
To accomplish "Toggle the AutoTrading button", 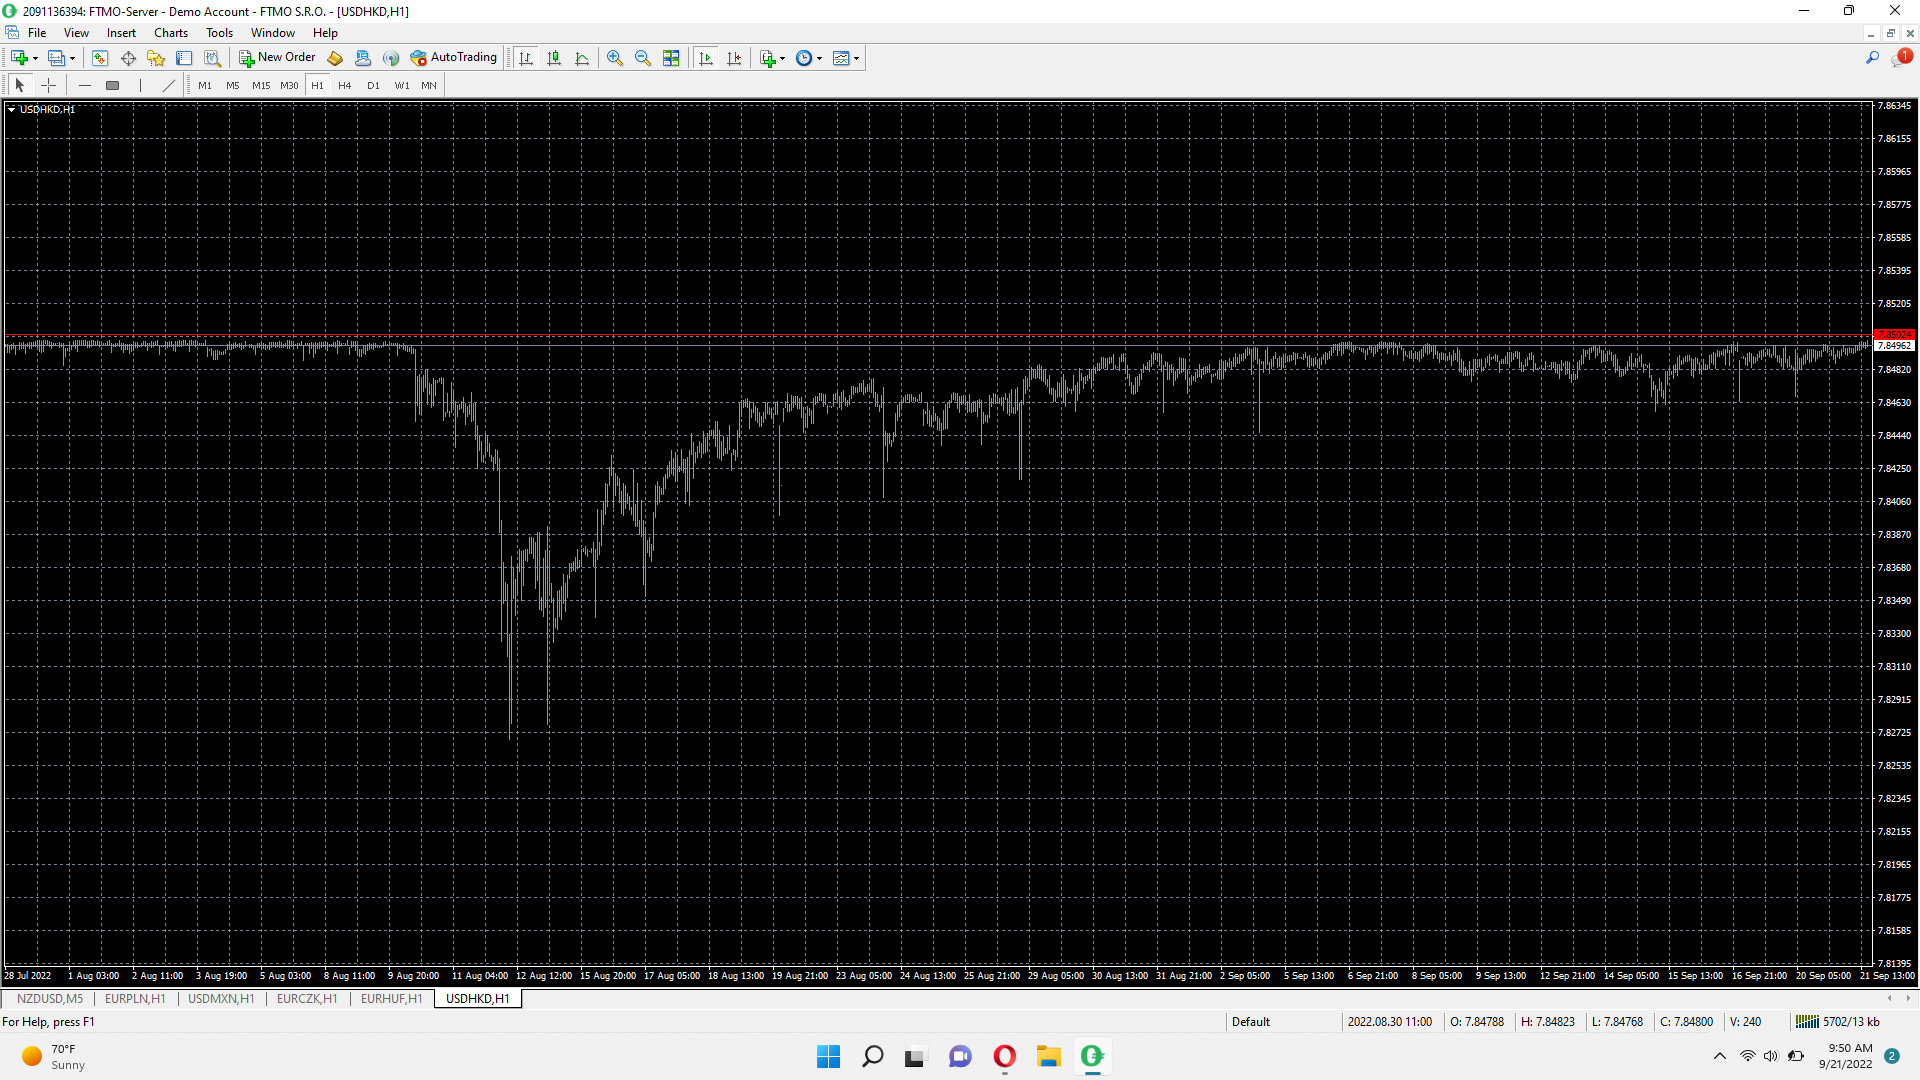I will pyautogui.click(x=454, y=58).
